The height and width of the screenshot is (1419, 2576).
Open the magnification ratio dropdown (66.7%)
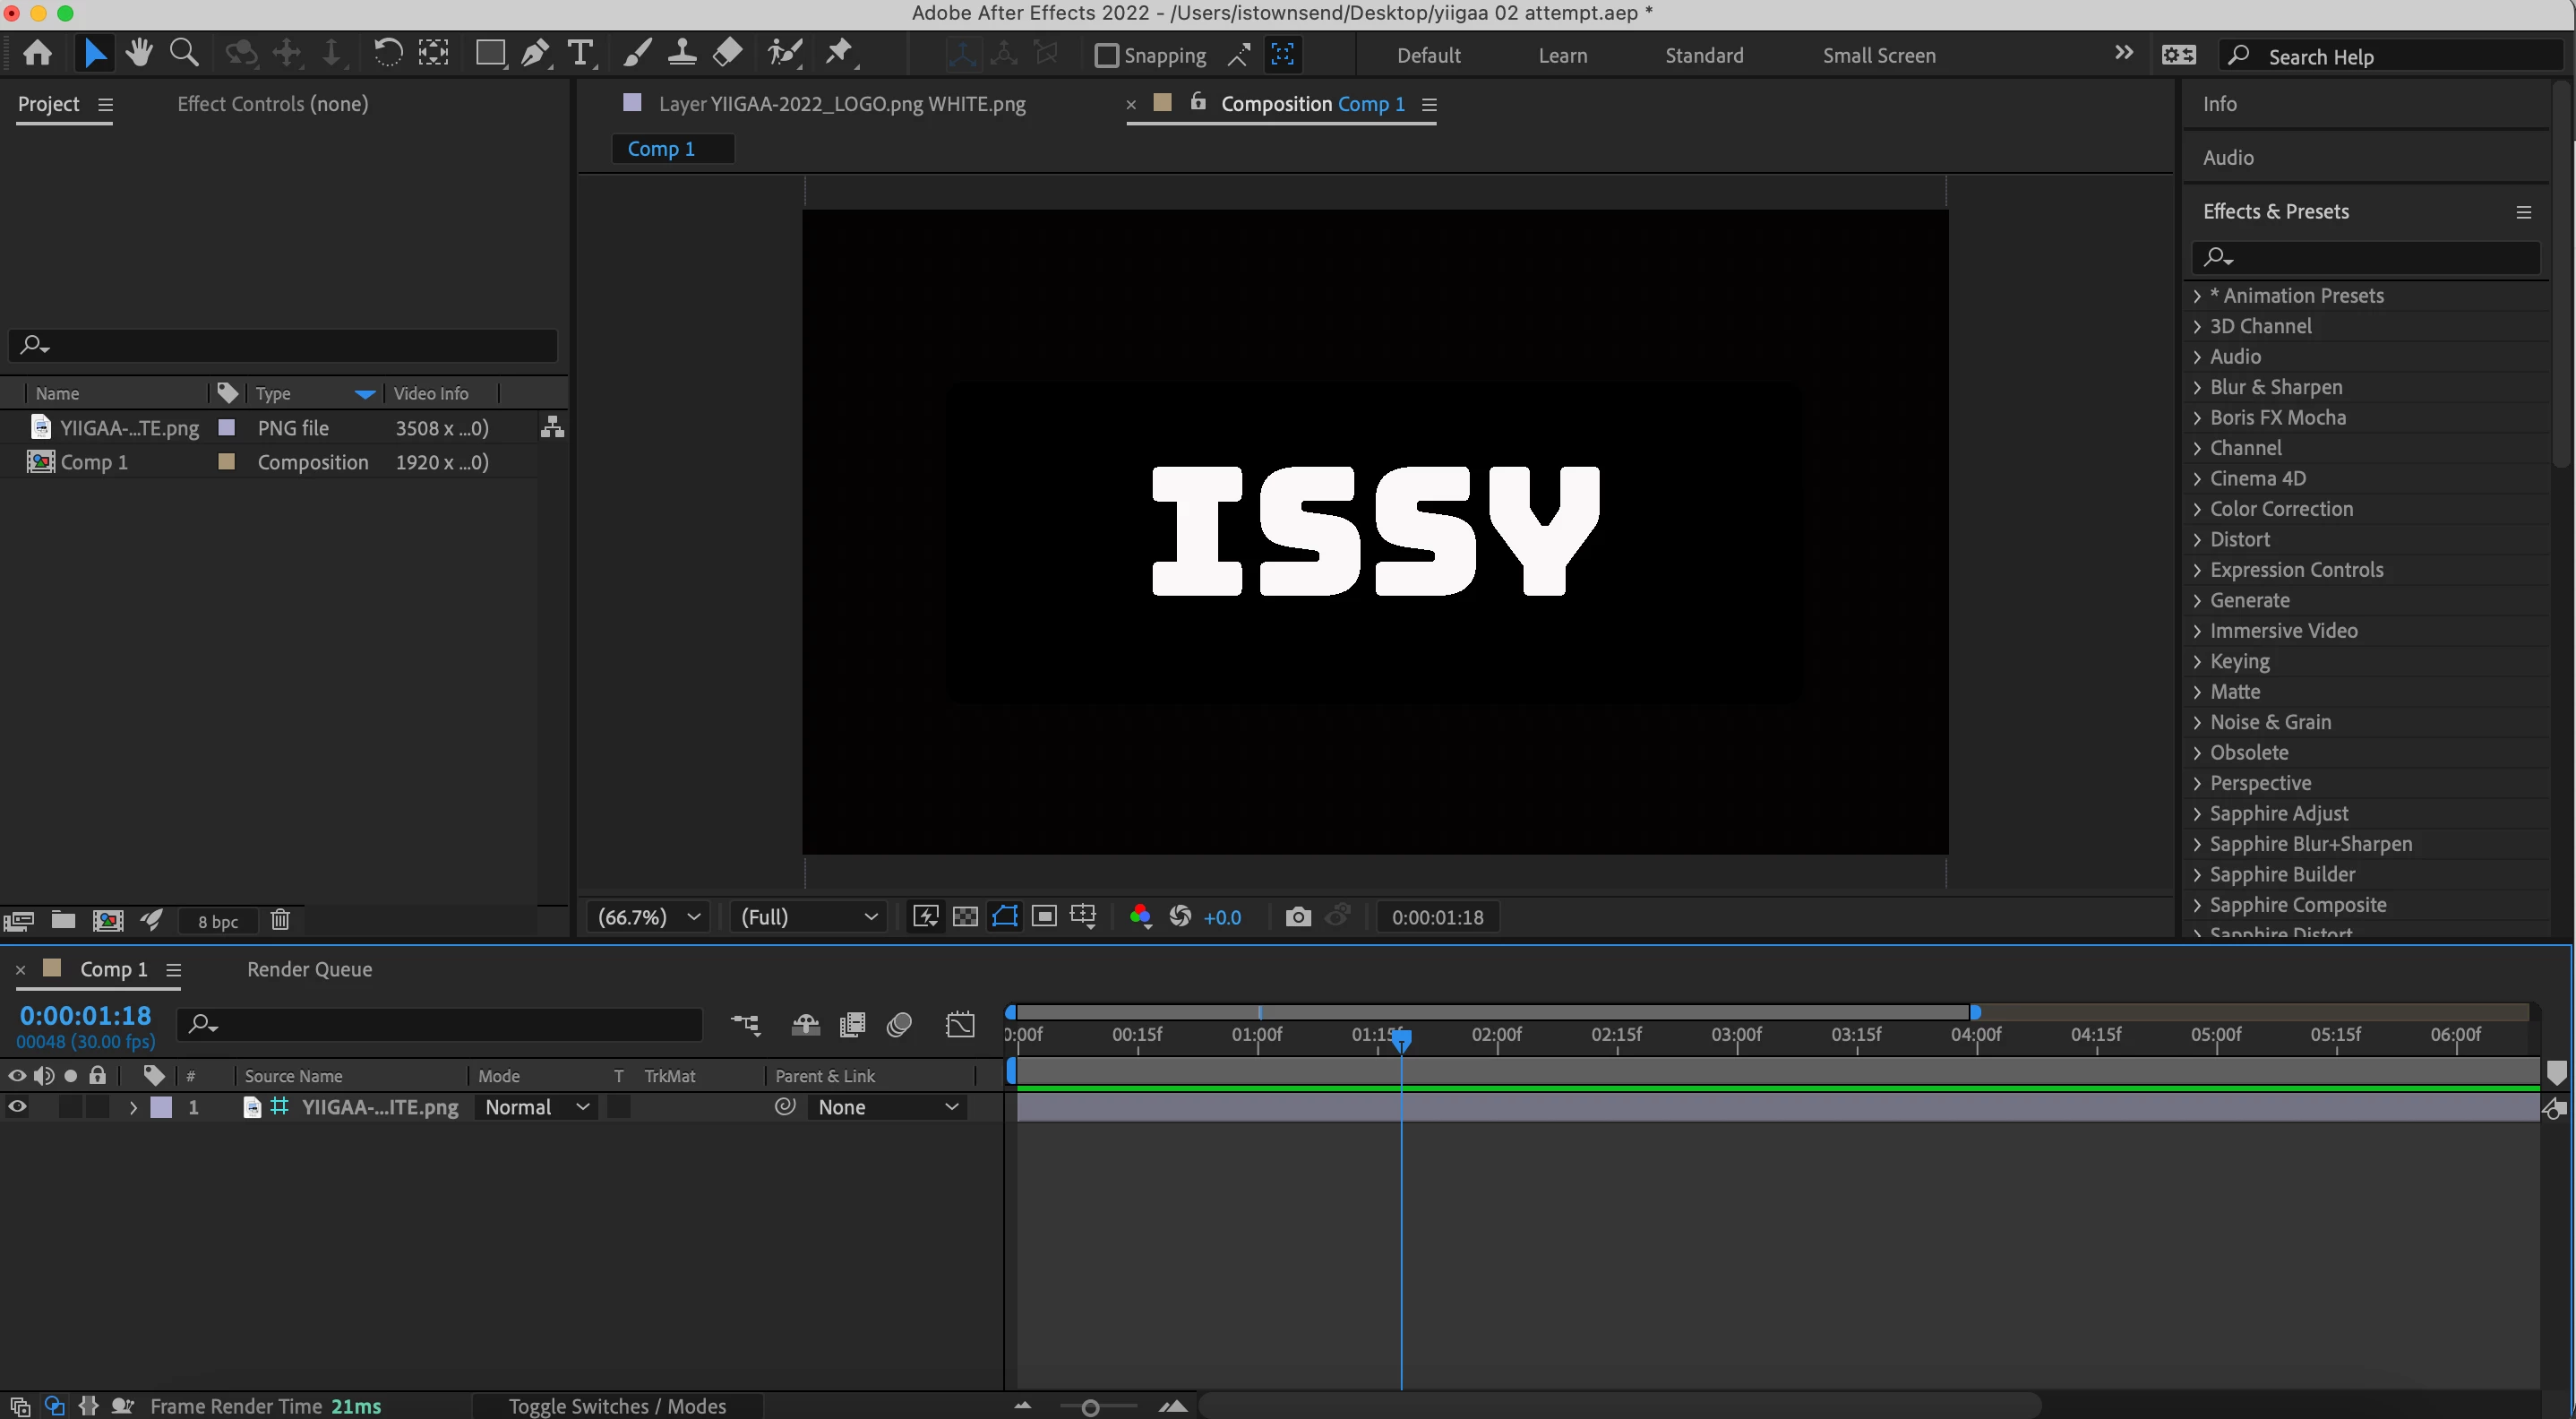point(648,917)
